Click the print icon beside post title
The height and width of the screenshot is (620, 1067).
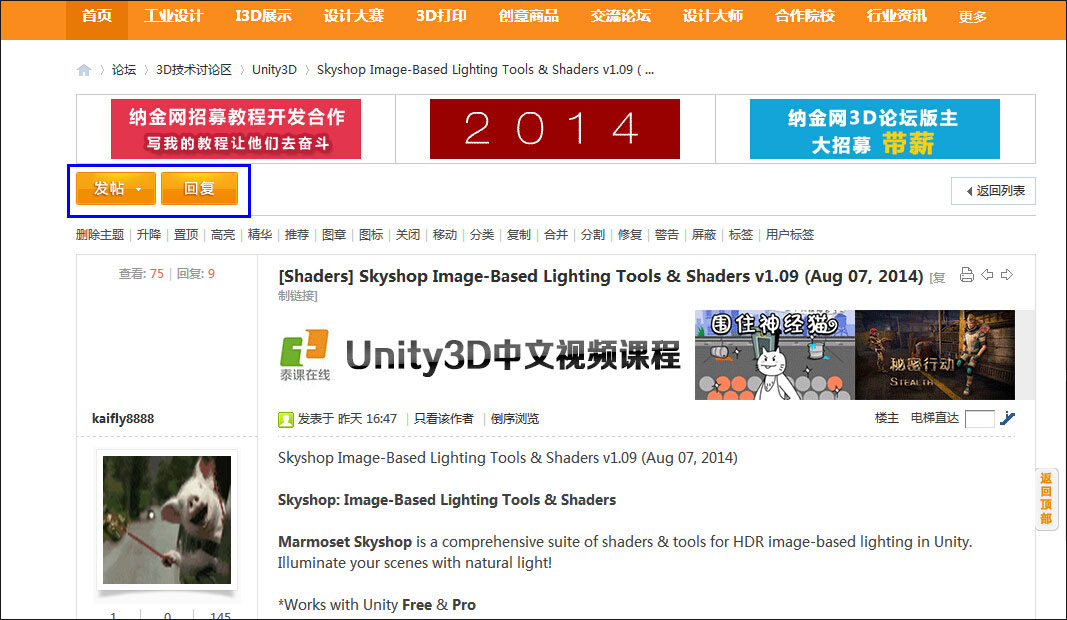point(966,275)
